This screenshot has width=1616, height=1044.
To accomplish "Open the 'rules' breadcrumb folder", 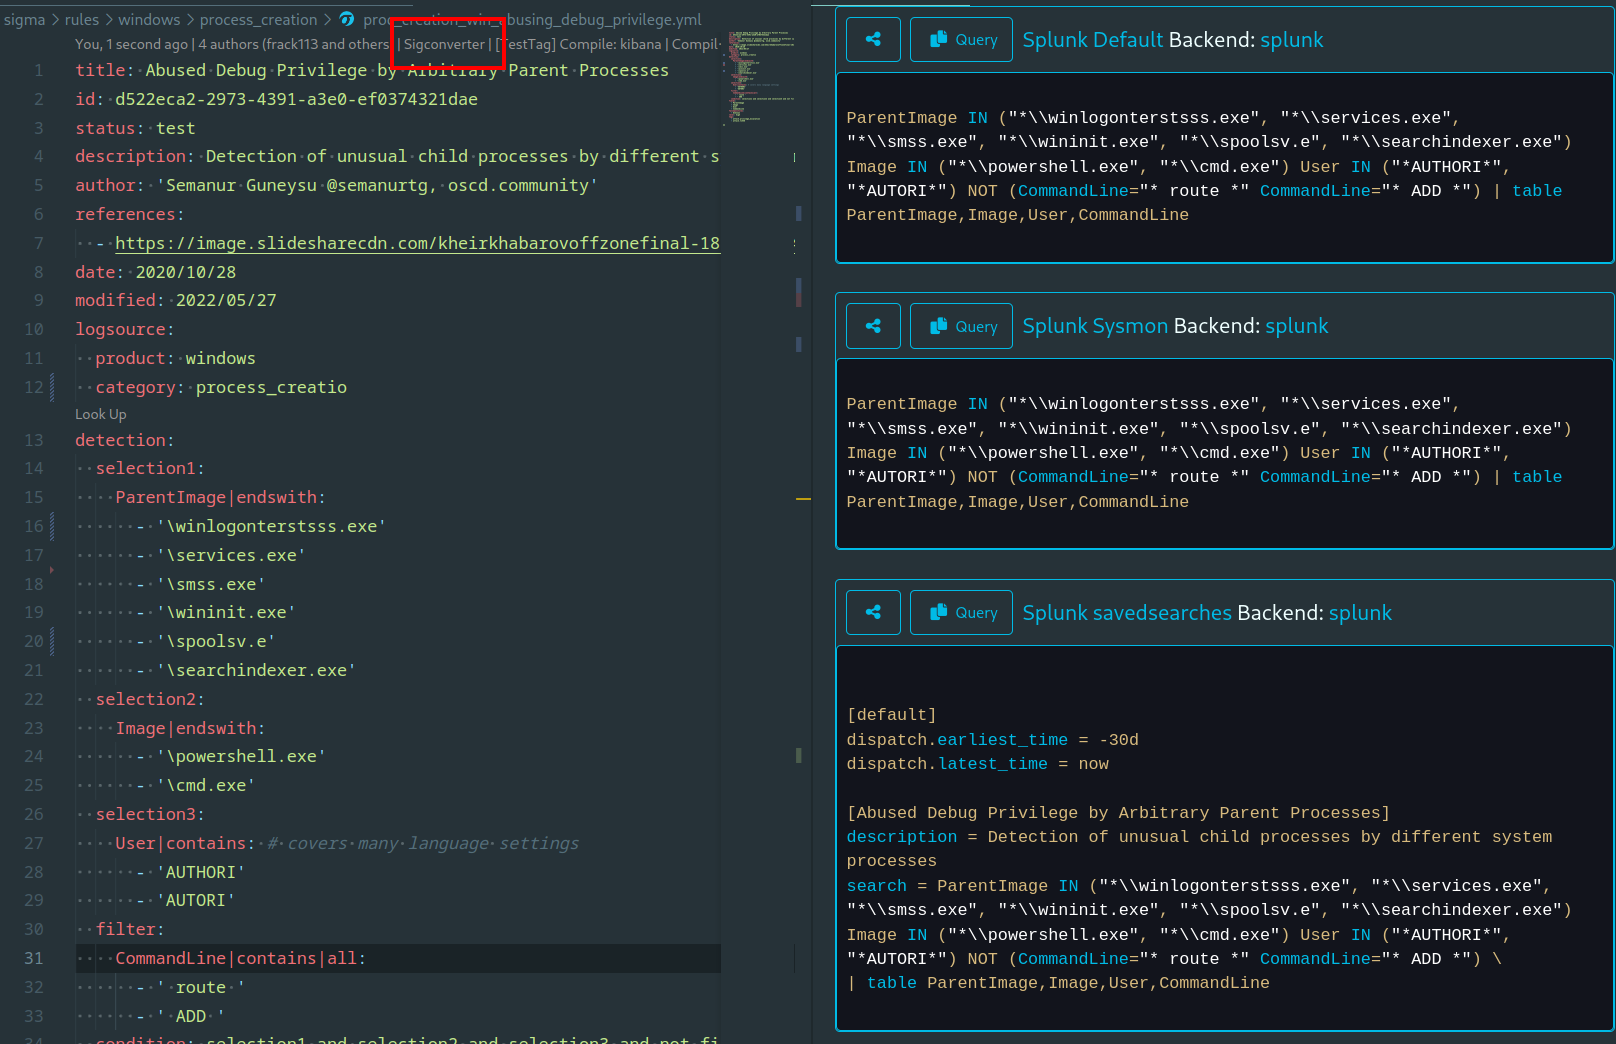I will point(82,19).
